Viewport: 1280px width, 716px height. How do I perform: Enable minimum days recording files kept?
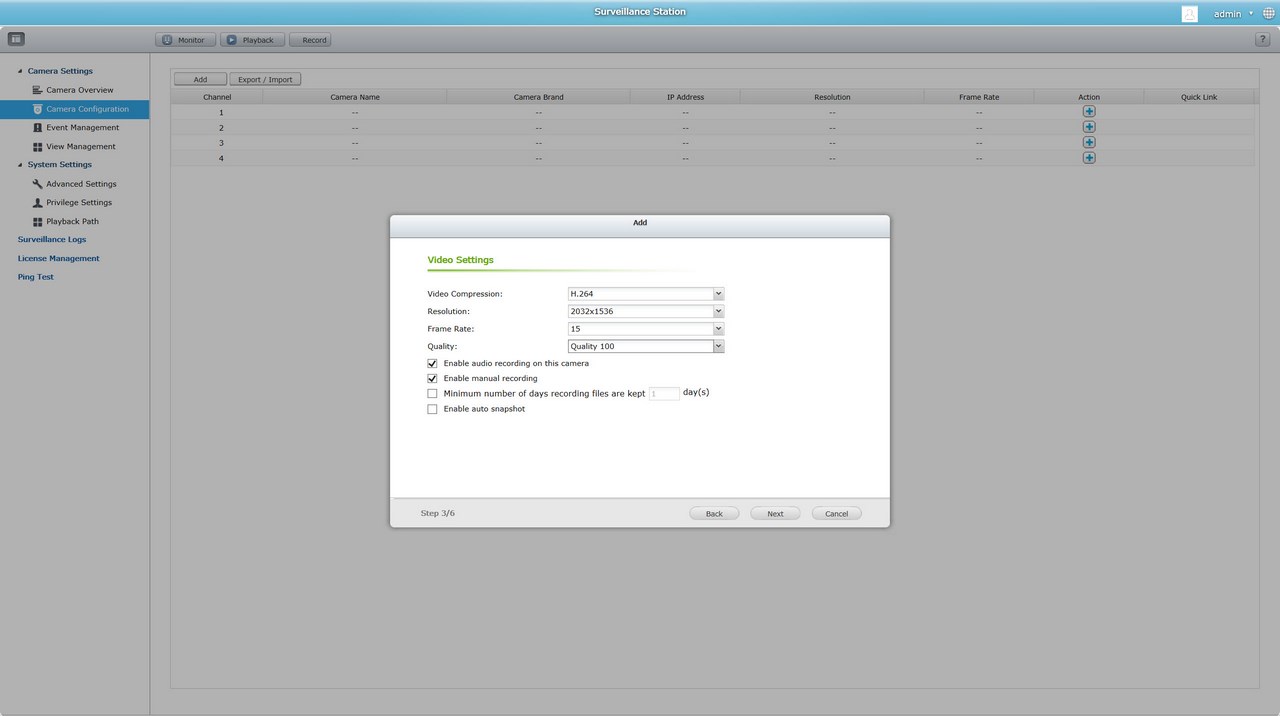point(432,394)
